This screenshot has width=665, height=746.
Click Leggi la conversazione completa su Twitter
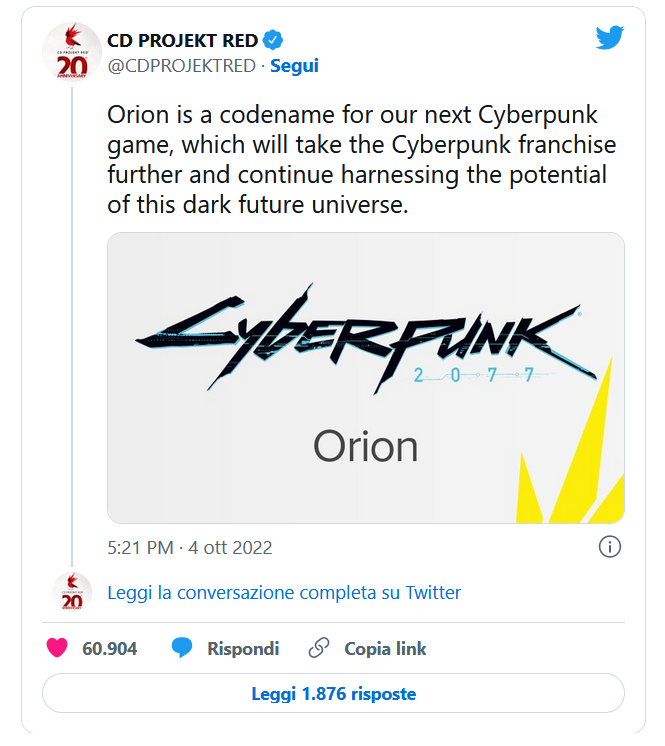(284, 593)
